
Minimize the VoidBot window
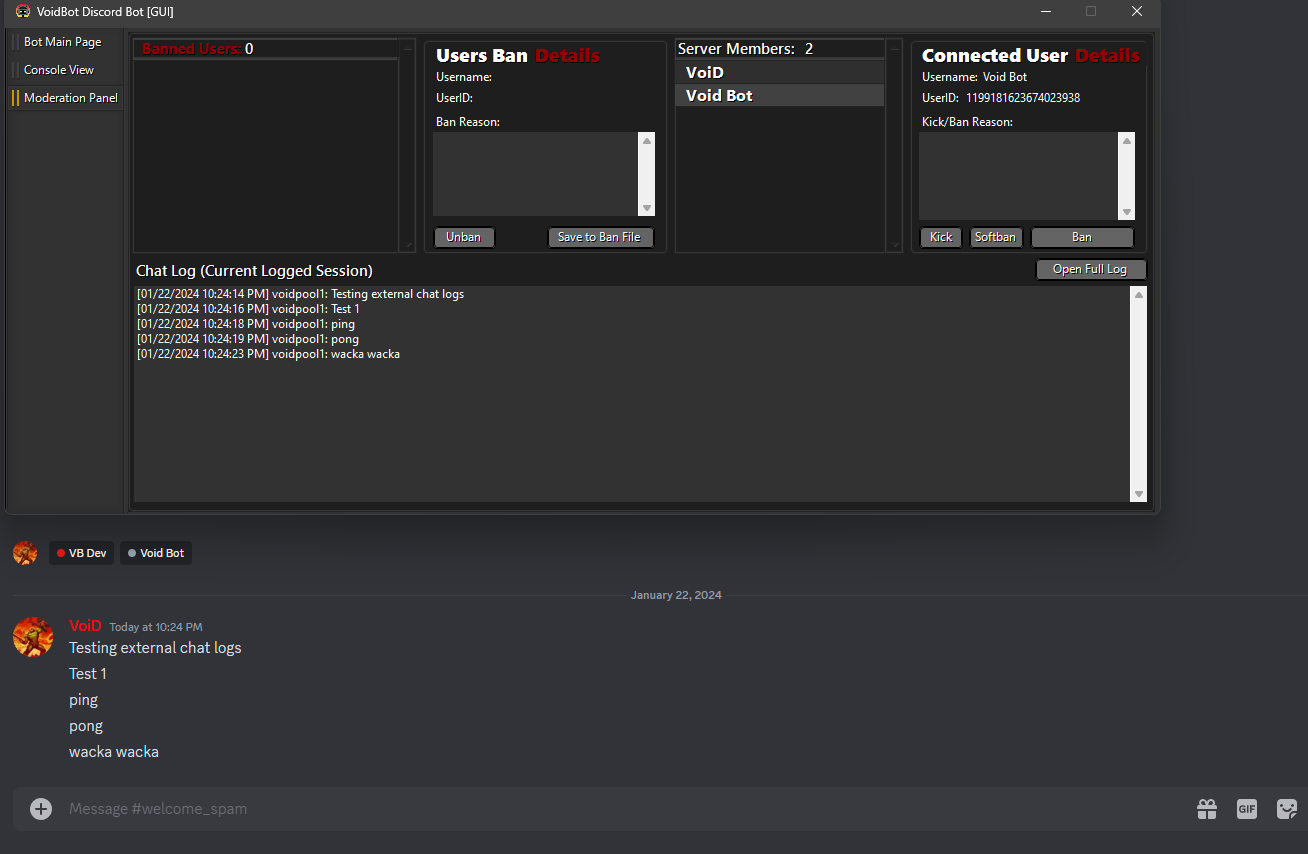[1045, 12]
